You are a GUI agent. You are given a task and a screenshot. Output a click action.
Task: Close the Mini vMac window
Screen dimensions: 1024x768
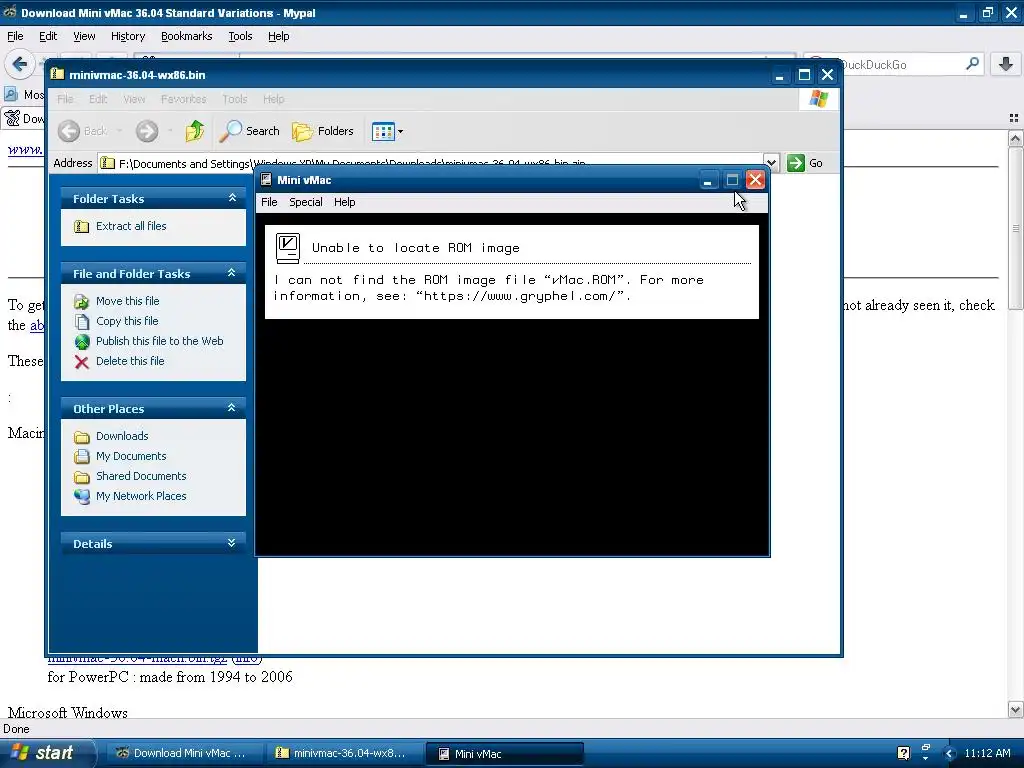[755, 180]
